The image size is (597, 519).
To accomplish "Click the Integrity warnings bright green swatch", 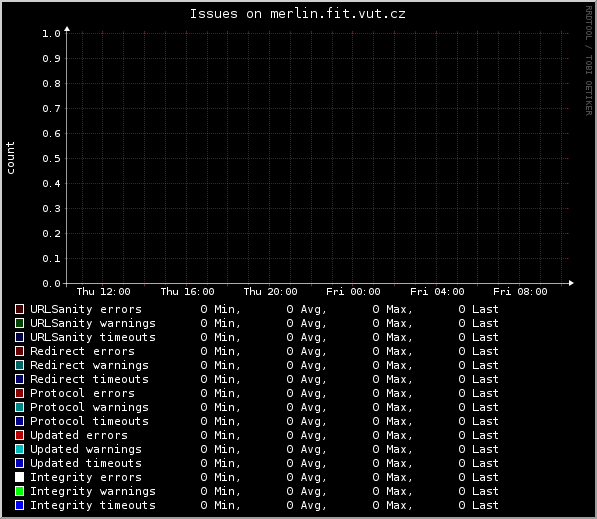I will pyautogui.click(x=19, y=491).
